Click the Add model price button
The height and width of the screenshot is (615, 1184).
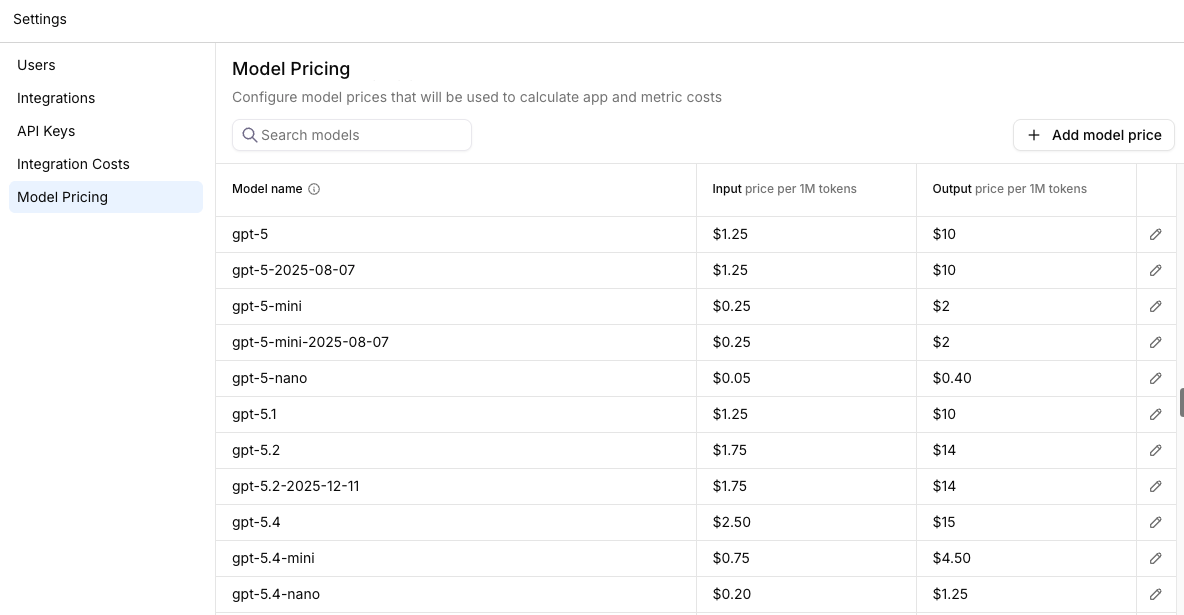click(x=1093, y=135)
